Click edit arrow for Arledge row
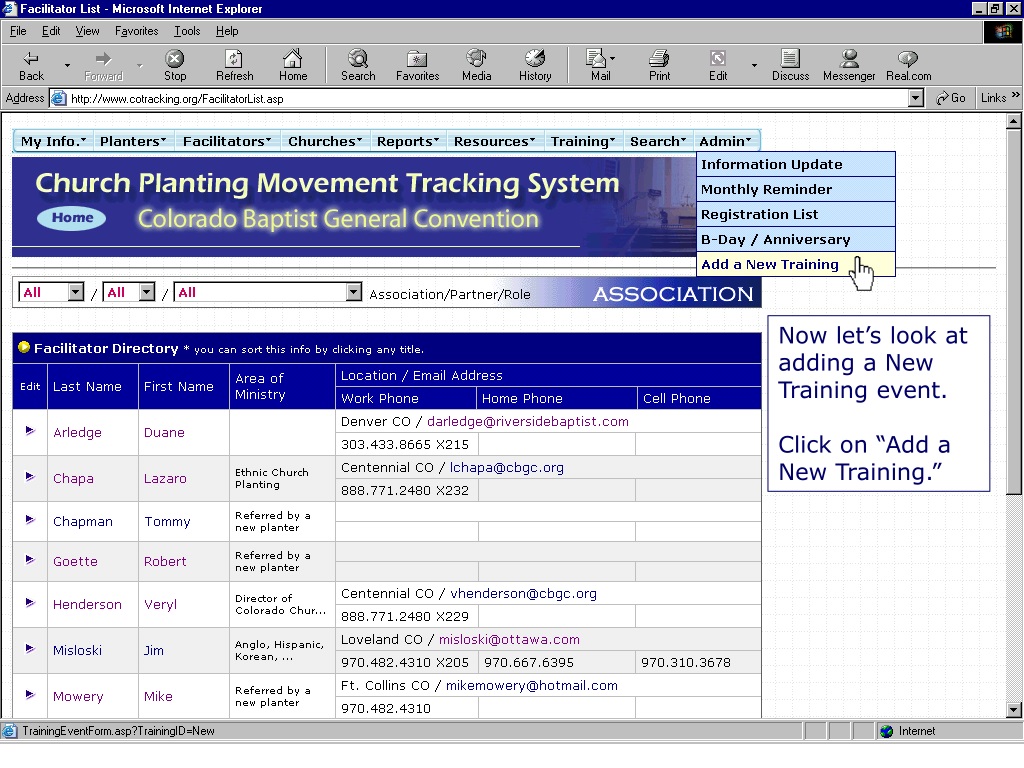 pos(30,430)
